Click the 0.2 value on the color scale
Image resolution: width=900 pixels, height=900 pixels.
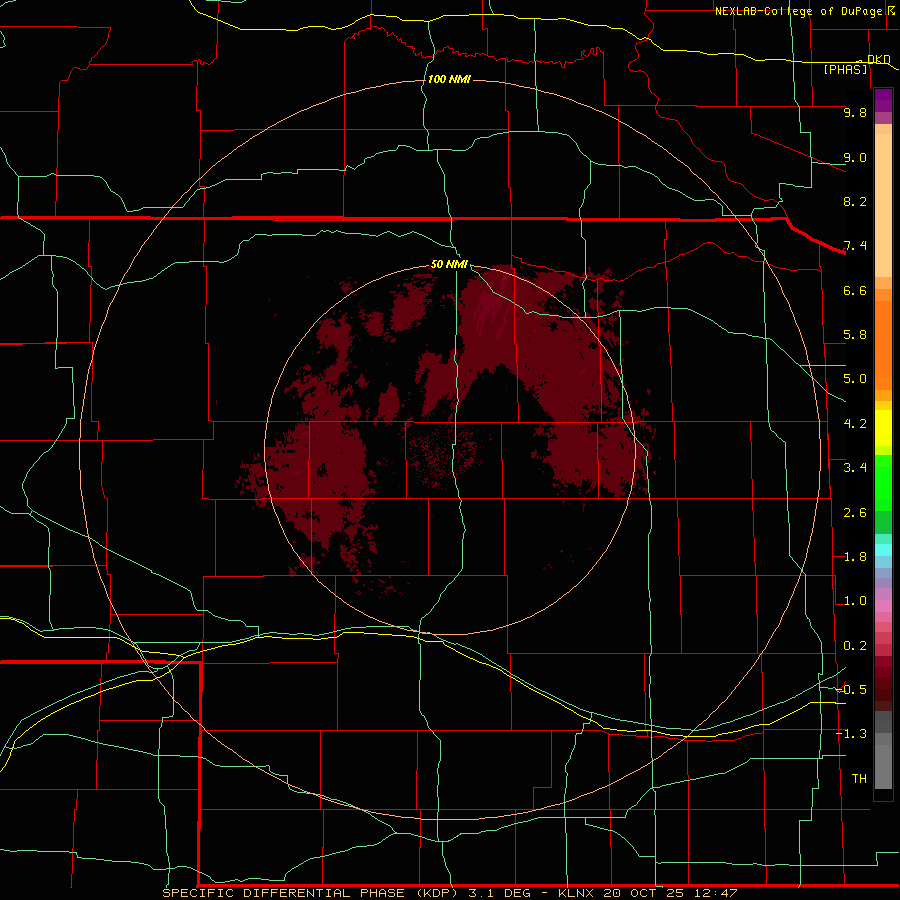pyautogui.click(x=855, y=646)
